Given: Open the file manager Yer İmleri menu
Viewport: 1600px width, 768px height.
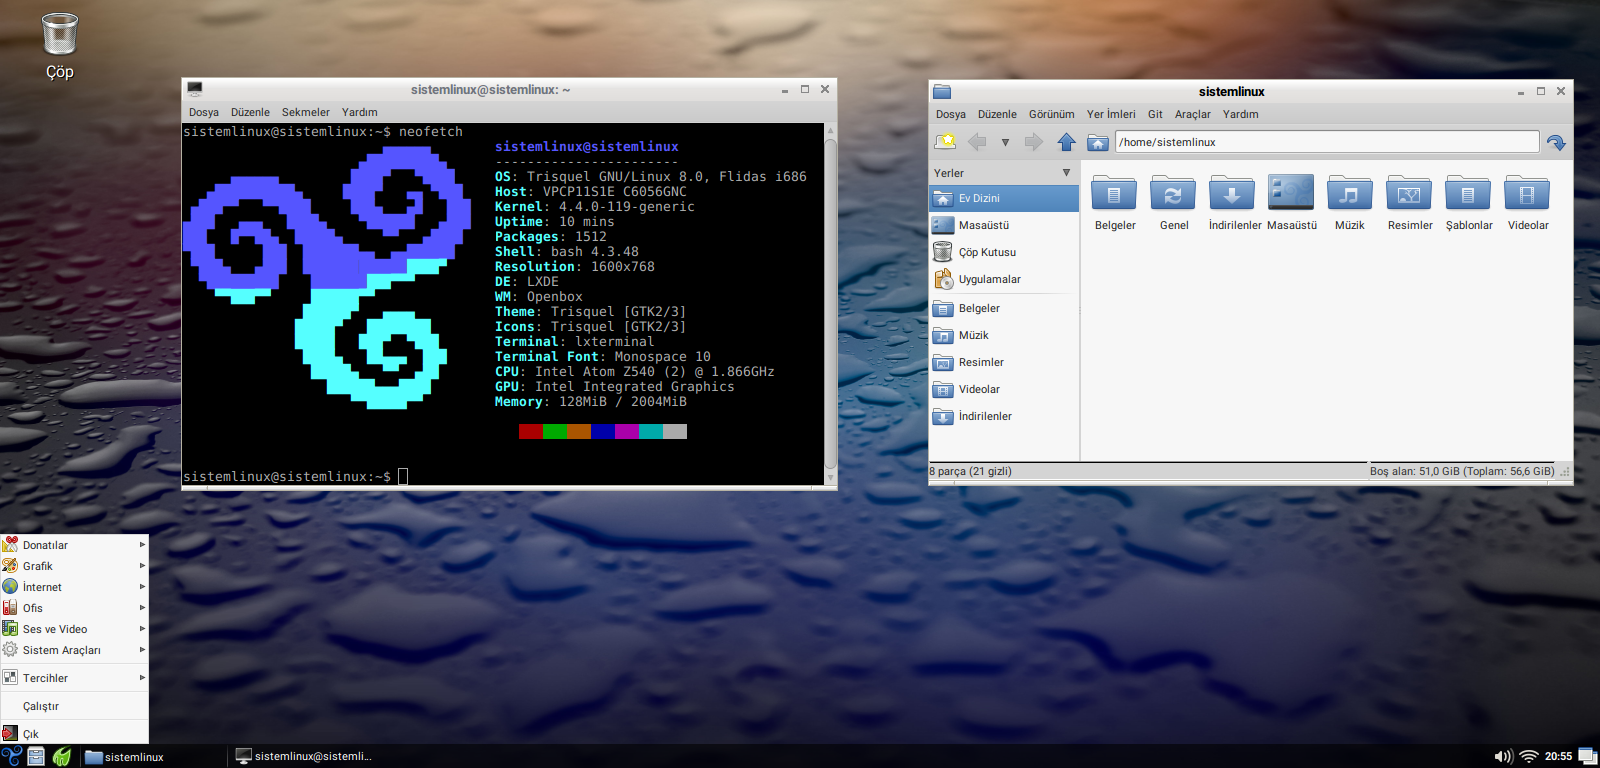Looking at the screenshot, I should pos(1111,114).
